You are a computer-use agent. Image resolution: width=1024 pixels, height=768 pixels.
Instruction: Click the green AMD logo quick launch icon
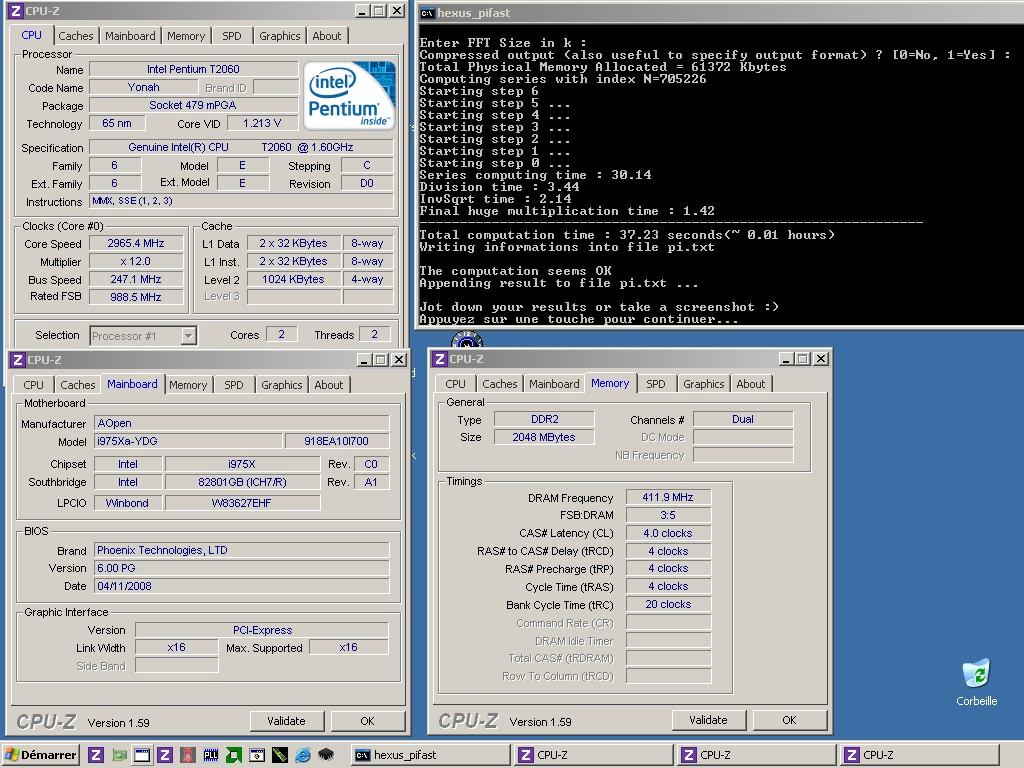tap(233, 755)
